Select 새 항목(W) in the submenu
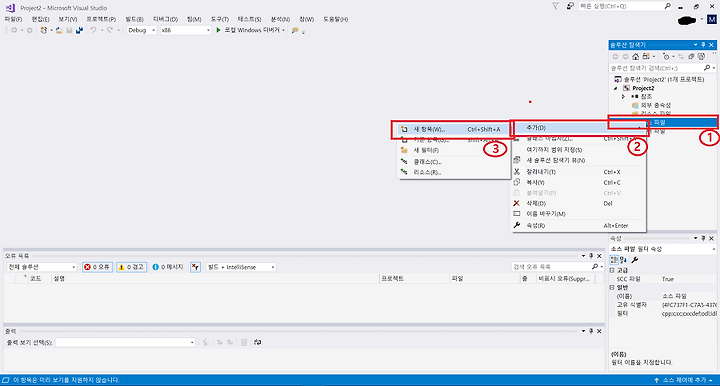The image size is (720, 386). tap(455, 129)
